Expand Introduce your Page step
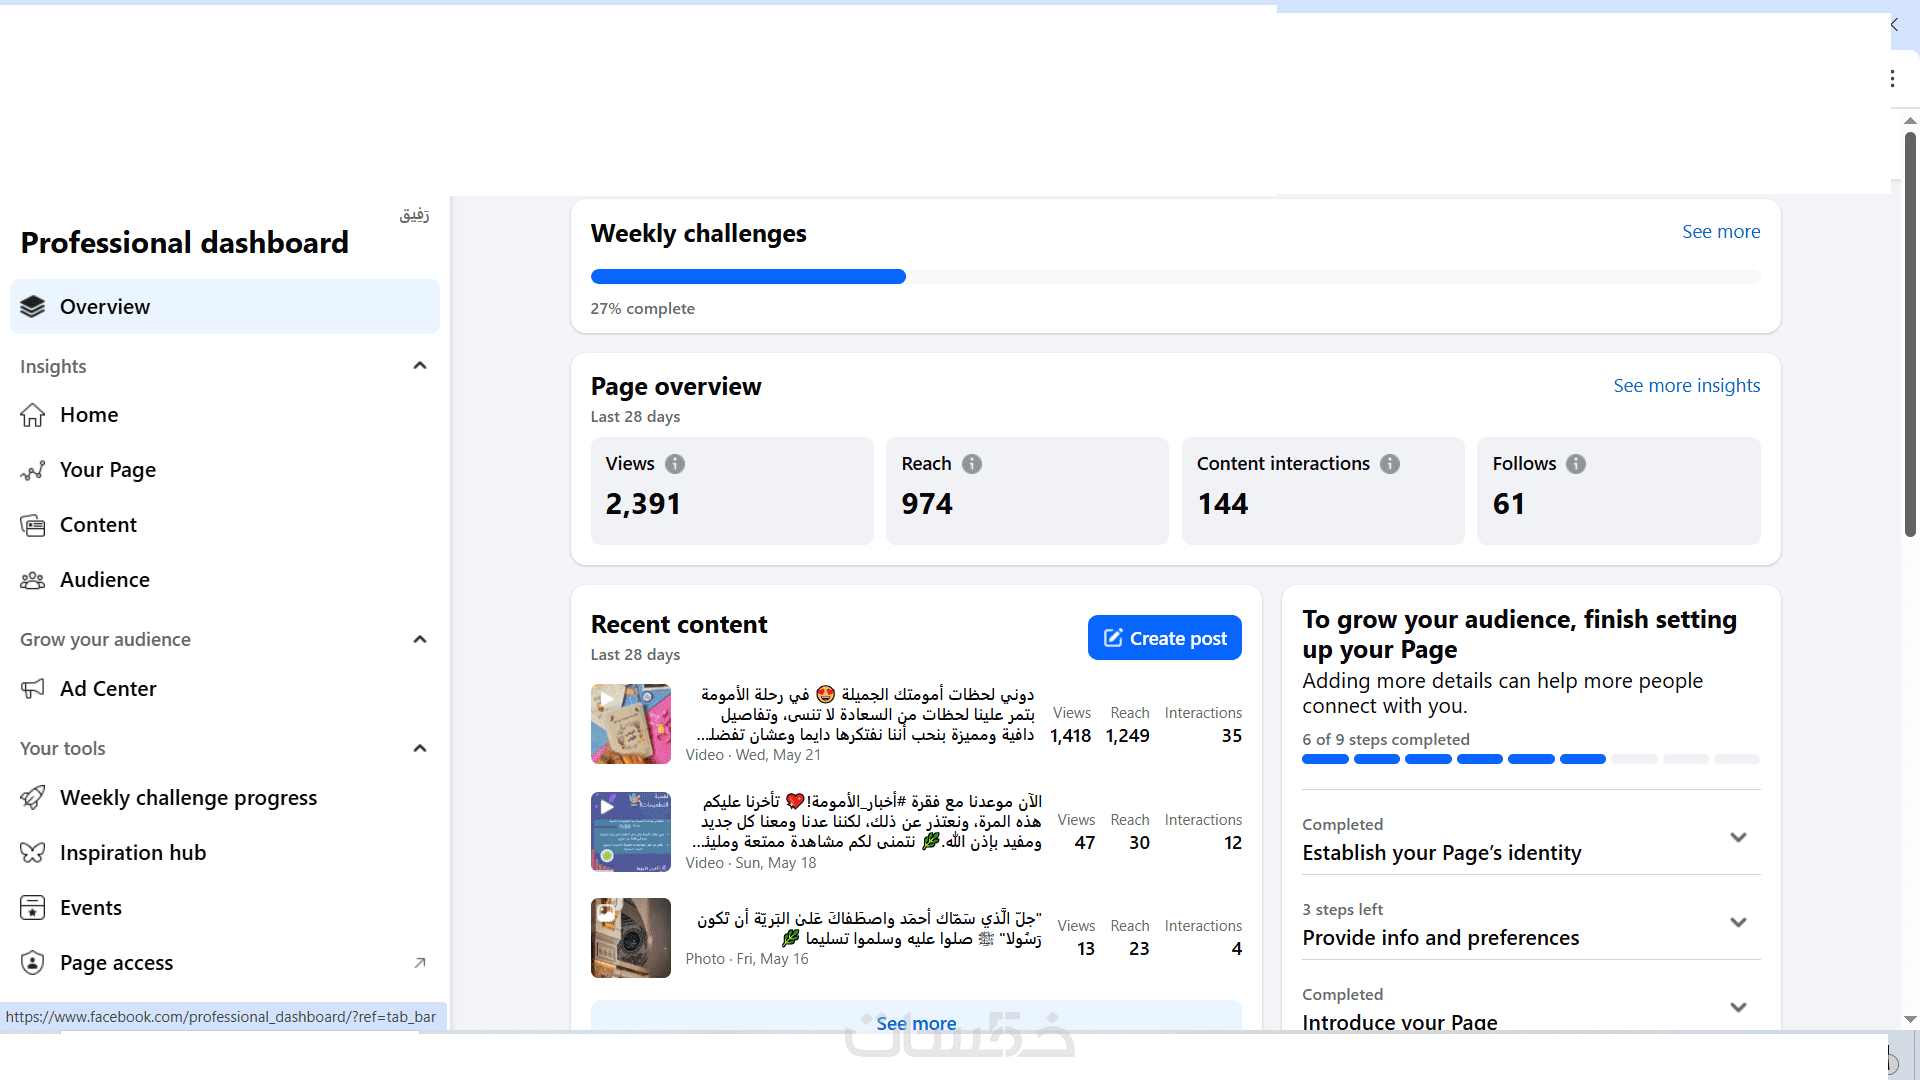 [x=1738, y=1008]
